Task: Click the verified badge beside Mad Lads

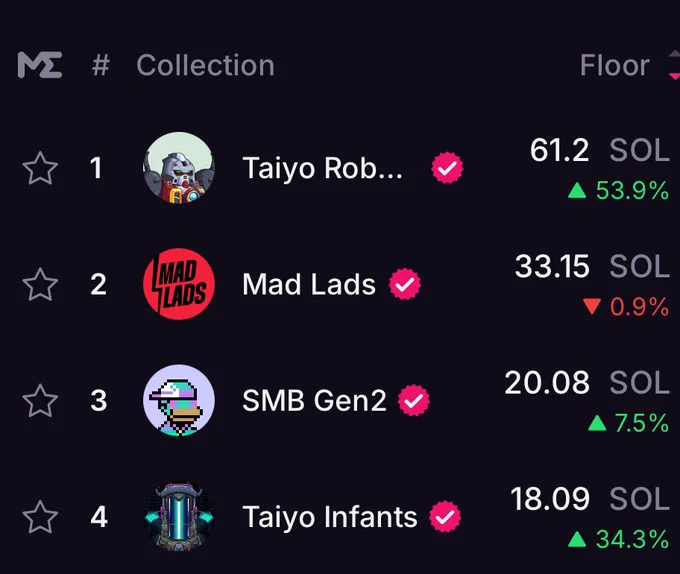Action: tap(405, 284)
